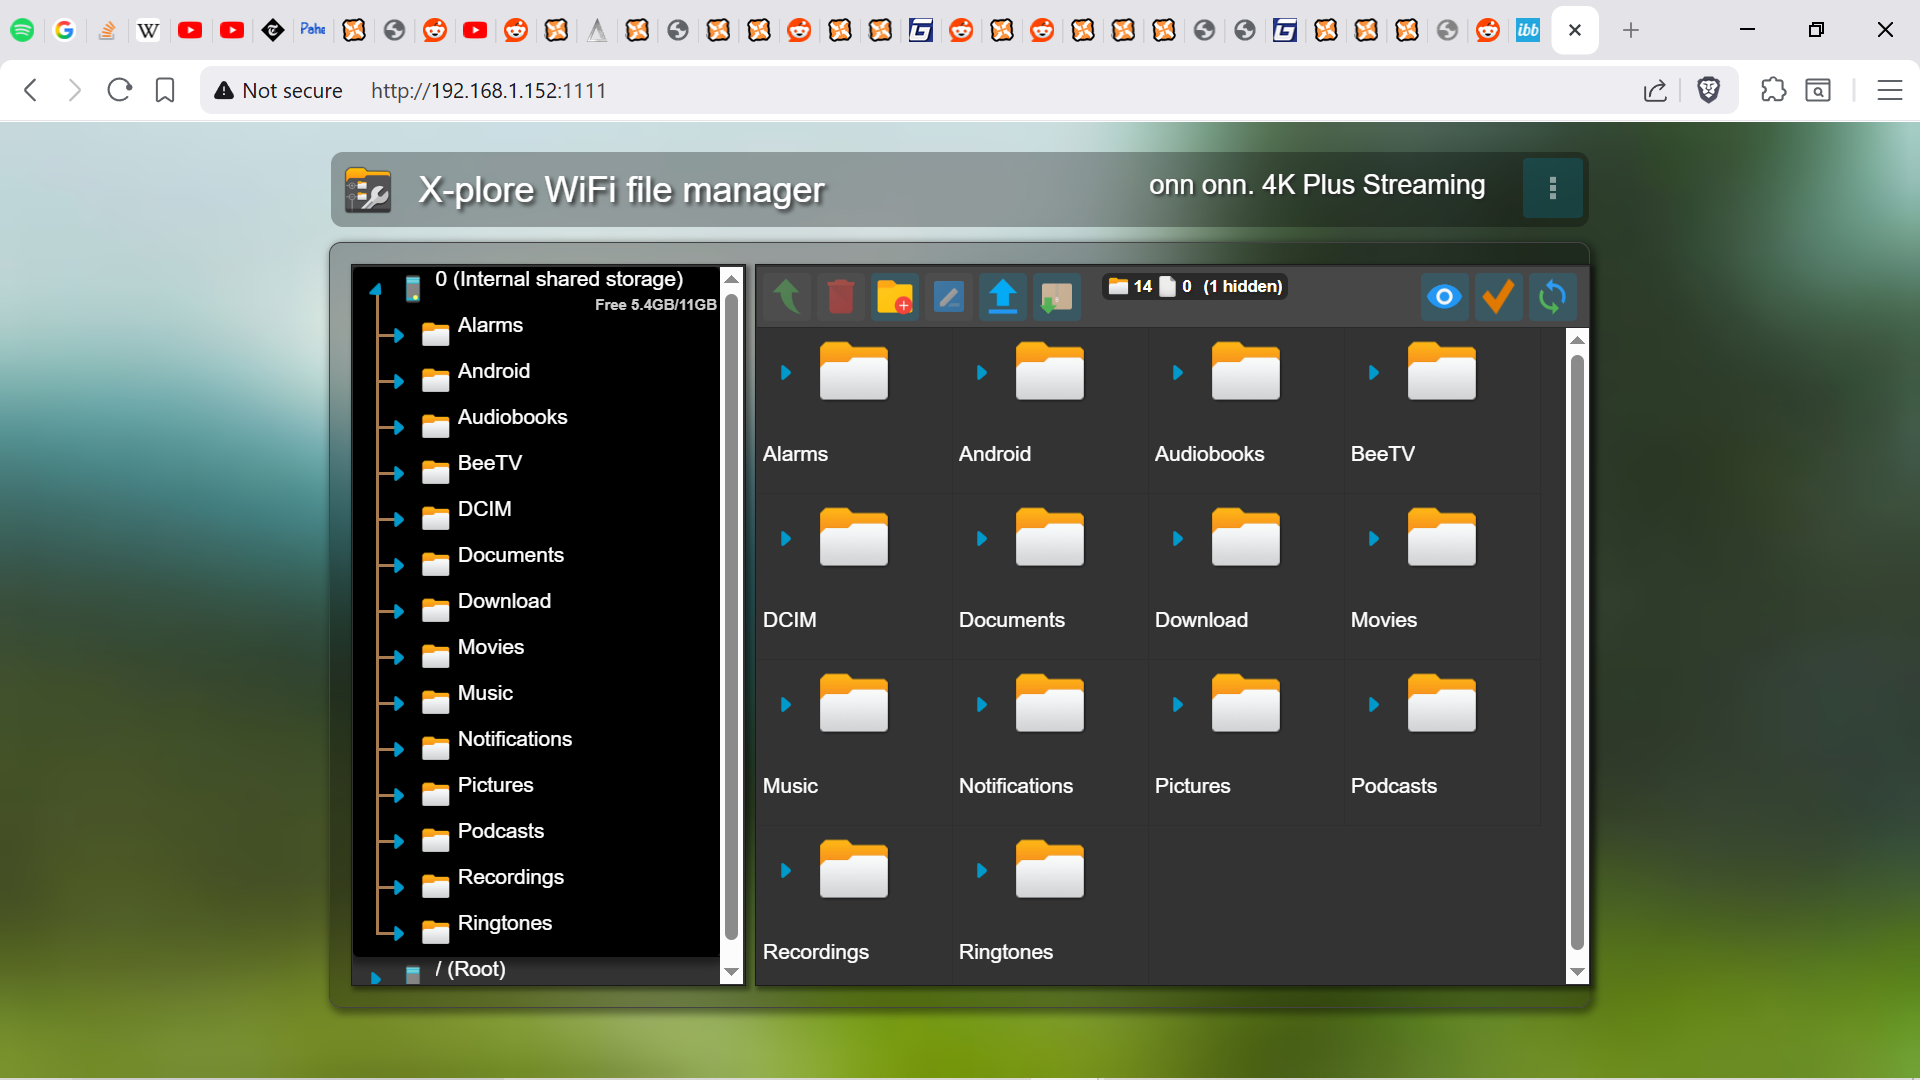Select Notifications in the folder tree

515,739
